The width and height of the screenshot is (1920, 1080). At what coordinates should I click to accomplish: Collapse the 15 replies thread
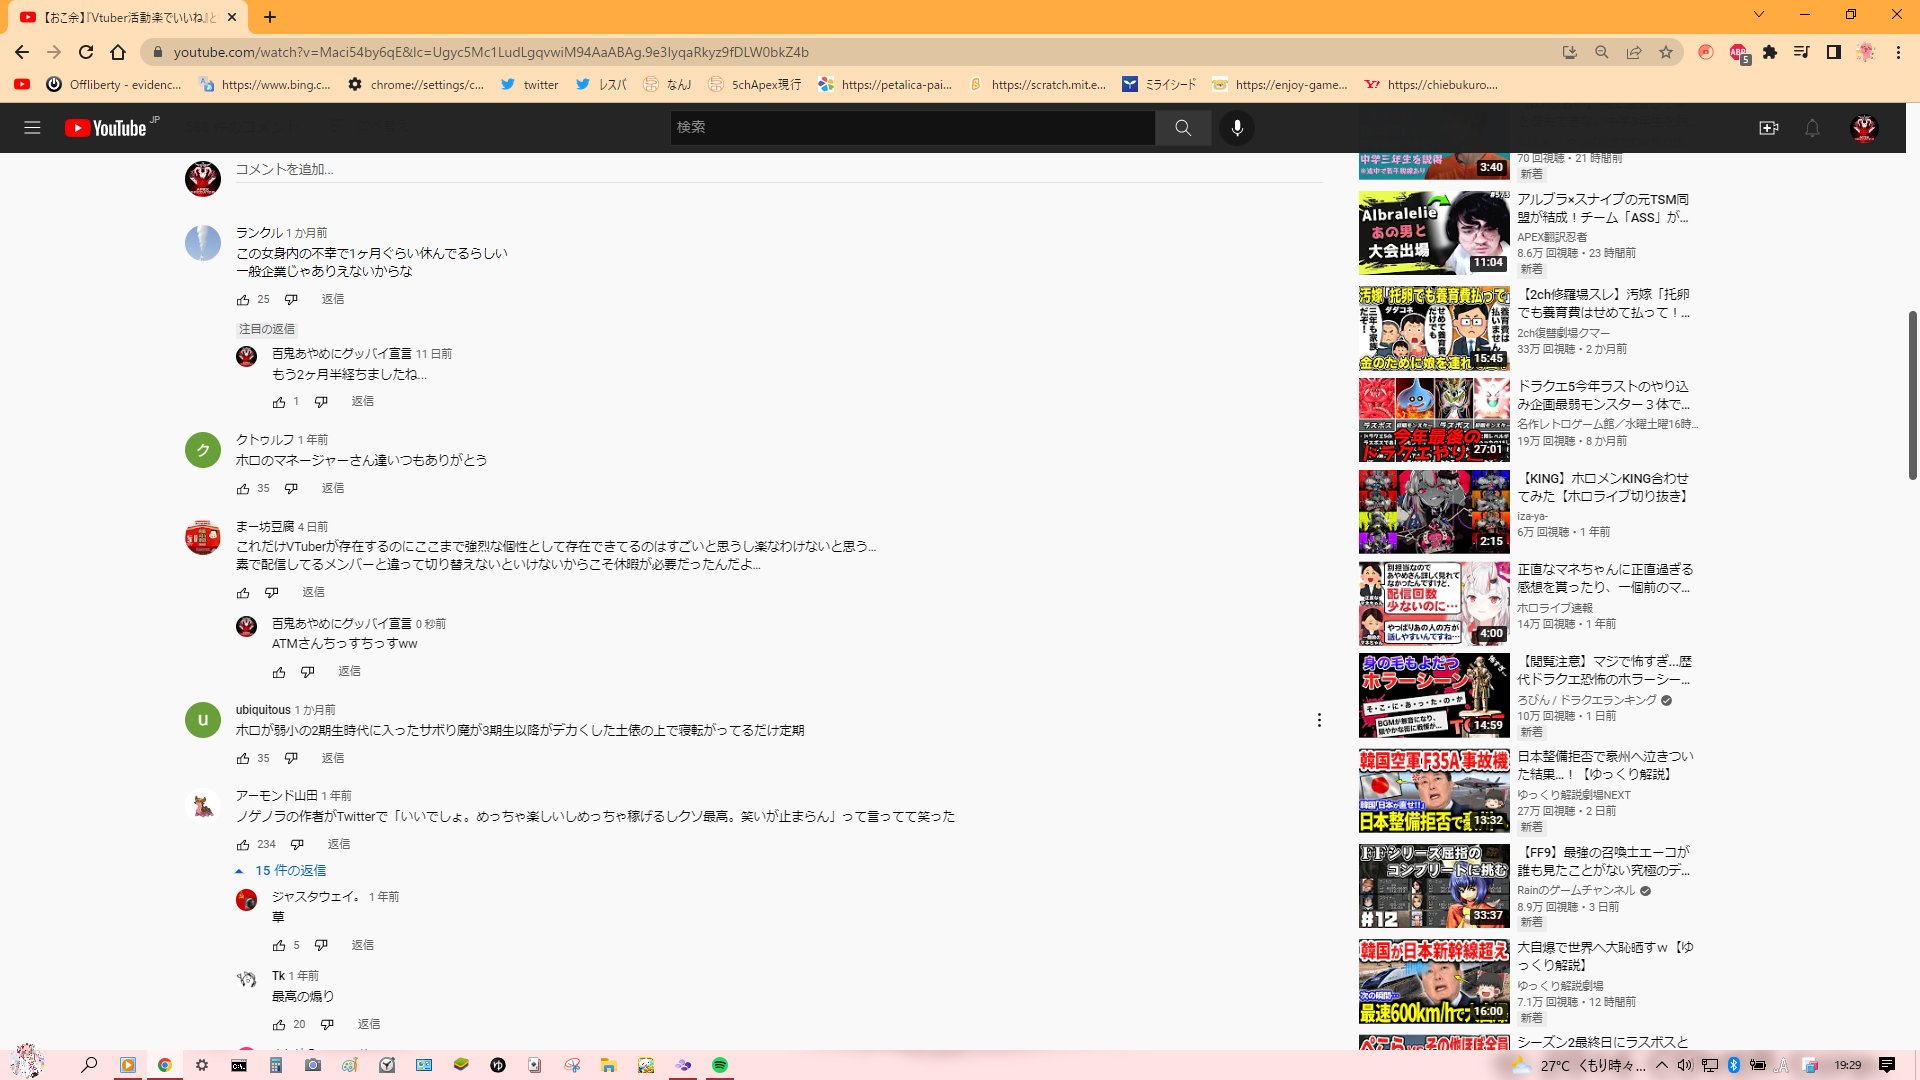282,871
